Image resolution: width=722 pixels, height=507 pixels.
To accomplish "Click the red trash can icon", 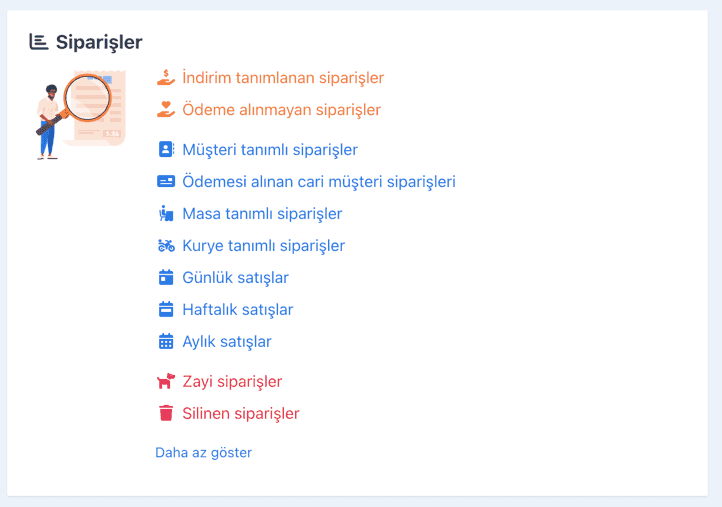I will 166,413.
